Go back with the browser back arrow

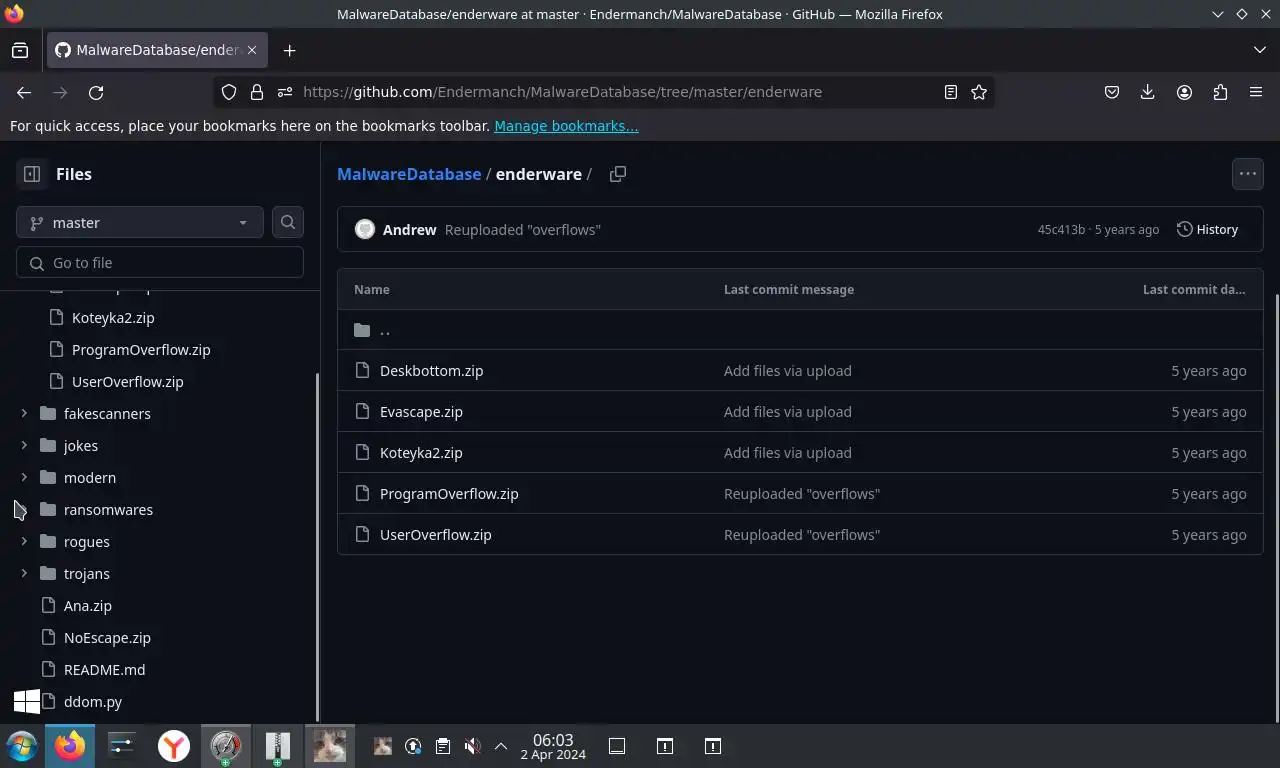tap(24, 92)
